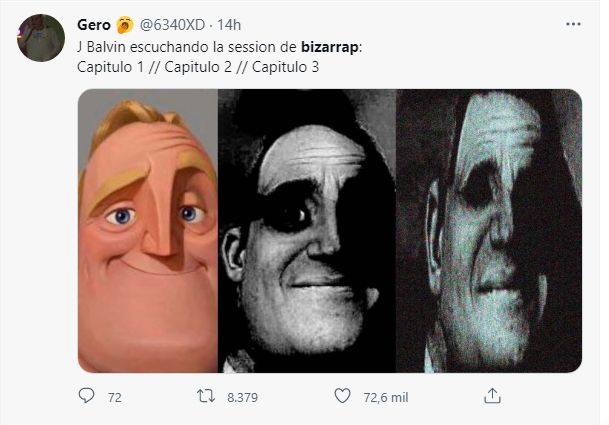Click the tweet text starting with J Balvin
The image size is (609, 425).
click(x=180, y=46)
